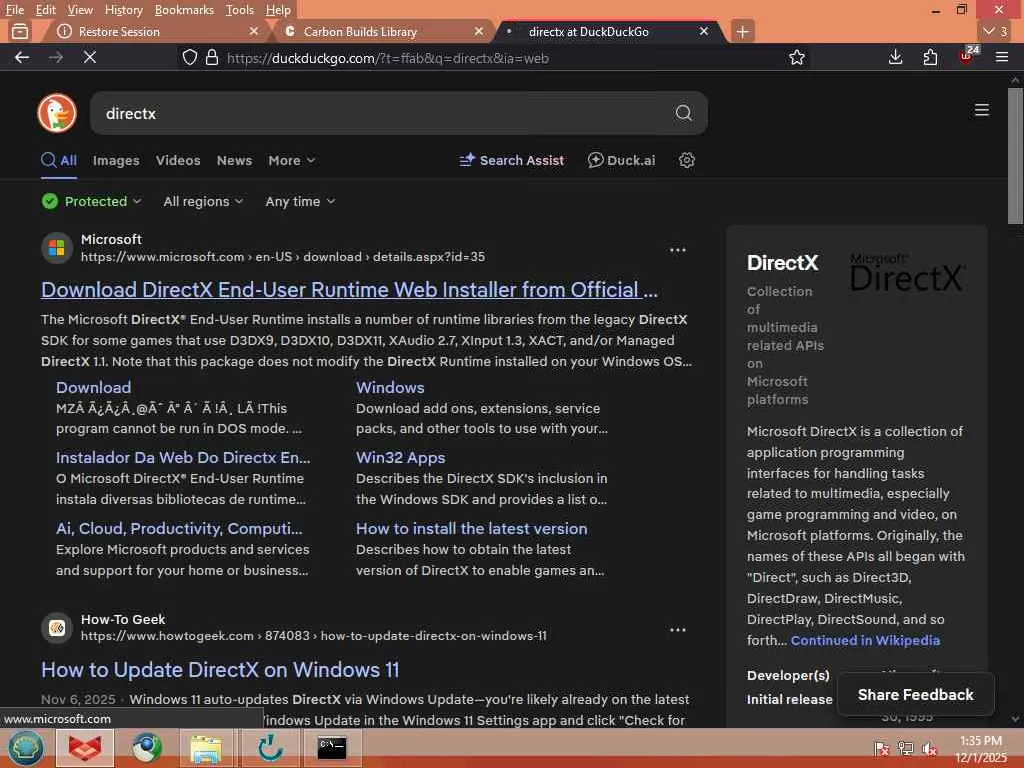
Task: Go back using browser back arrow
Action: coord(22,57)
